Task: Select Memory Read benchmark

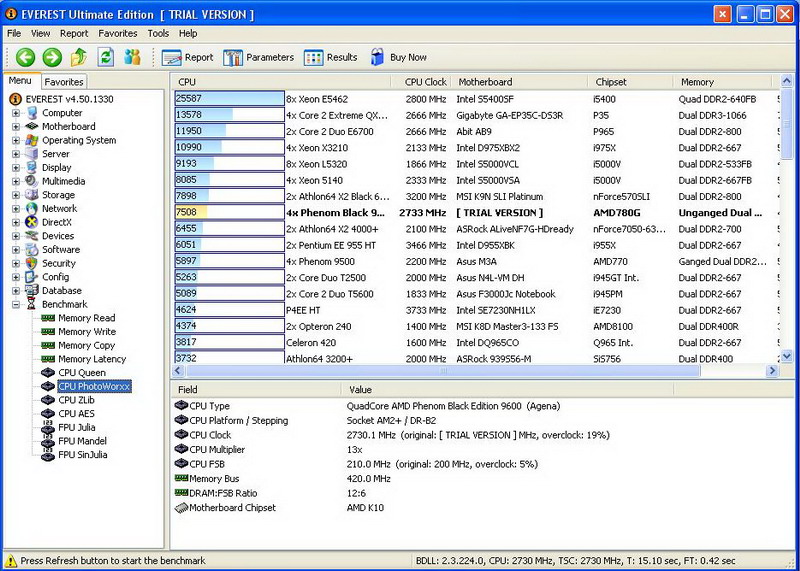Action: (87, 318)
